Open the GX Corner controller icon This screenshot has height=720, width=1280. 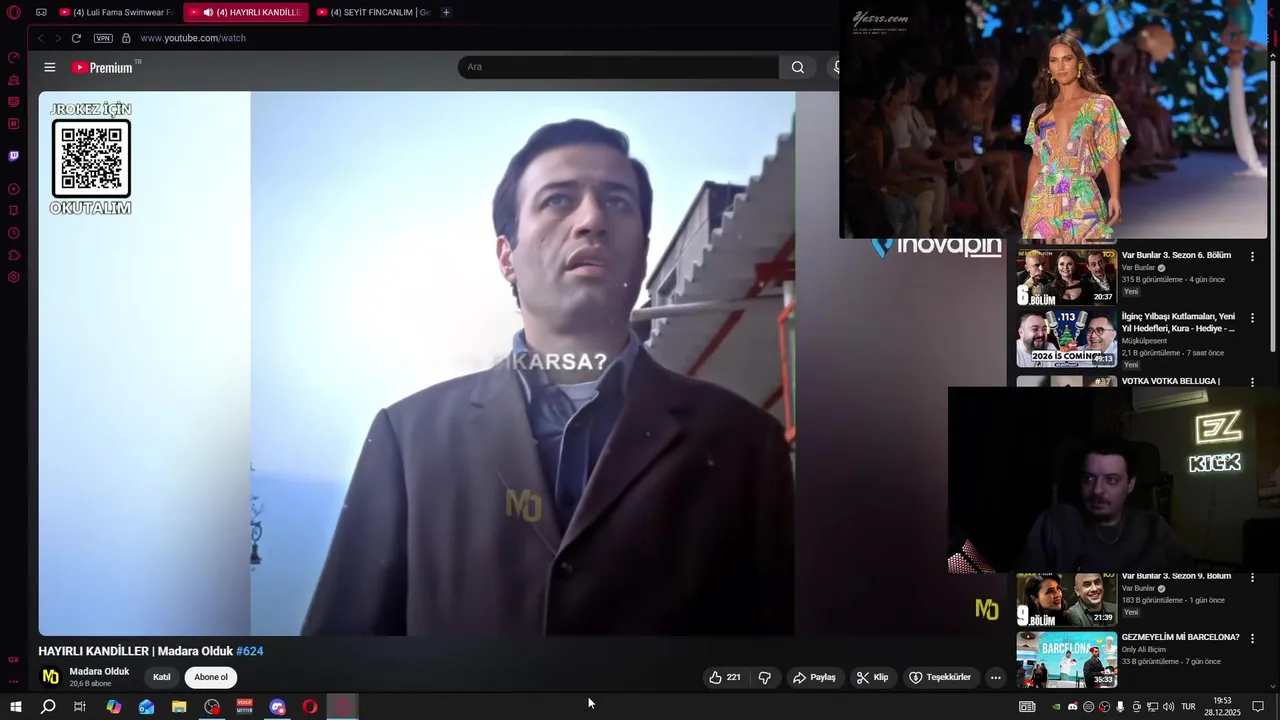[41, 13]
